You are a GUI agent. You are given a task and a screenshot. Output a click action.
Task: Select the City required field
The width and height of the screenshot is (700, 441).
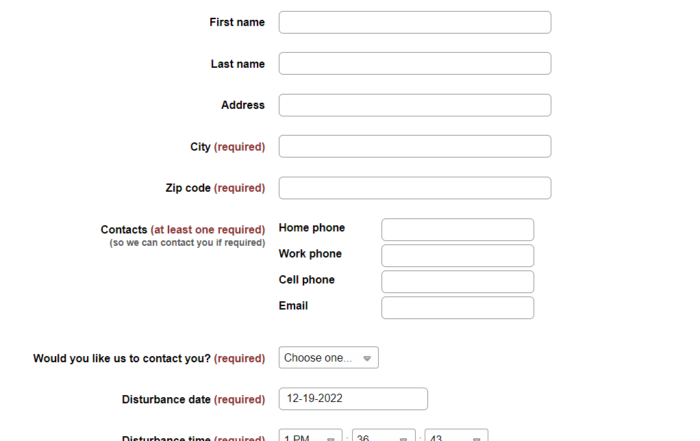(414, 146)
